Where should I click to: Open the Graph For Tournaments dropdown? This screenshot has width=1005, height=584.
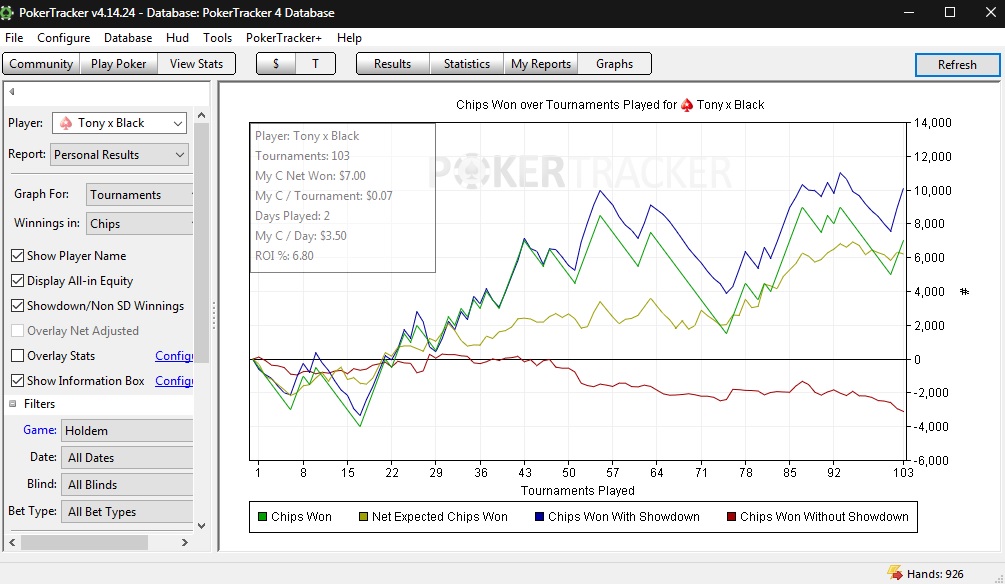point(139,195)
